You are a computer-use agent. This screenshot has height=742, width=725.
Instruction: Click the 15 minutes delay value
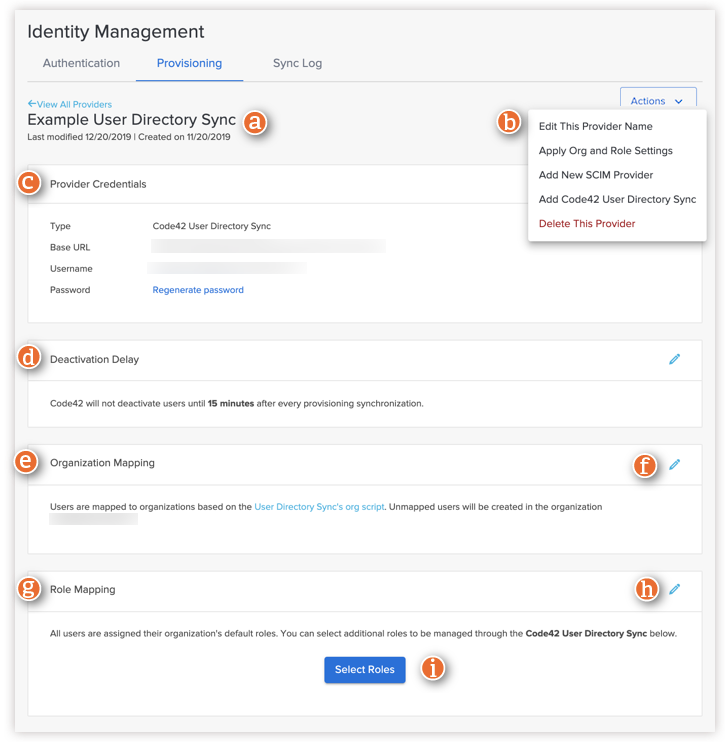[231, 404]
